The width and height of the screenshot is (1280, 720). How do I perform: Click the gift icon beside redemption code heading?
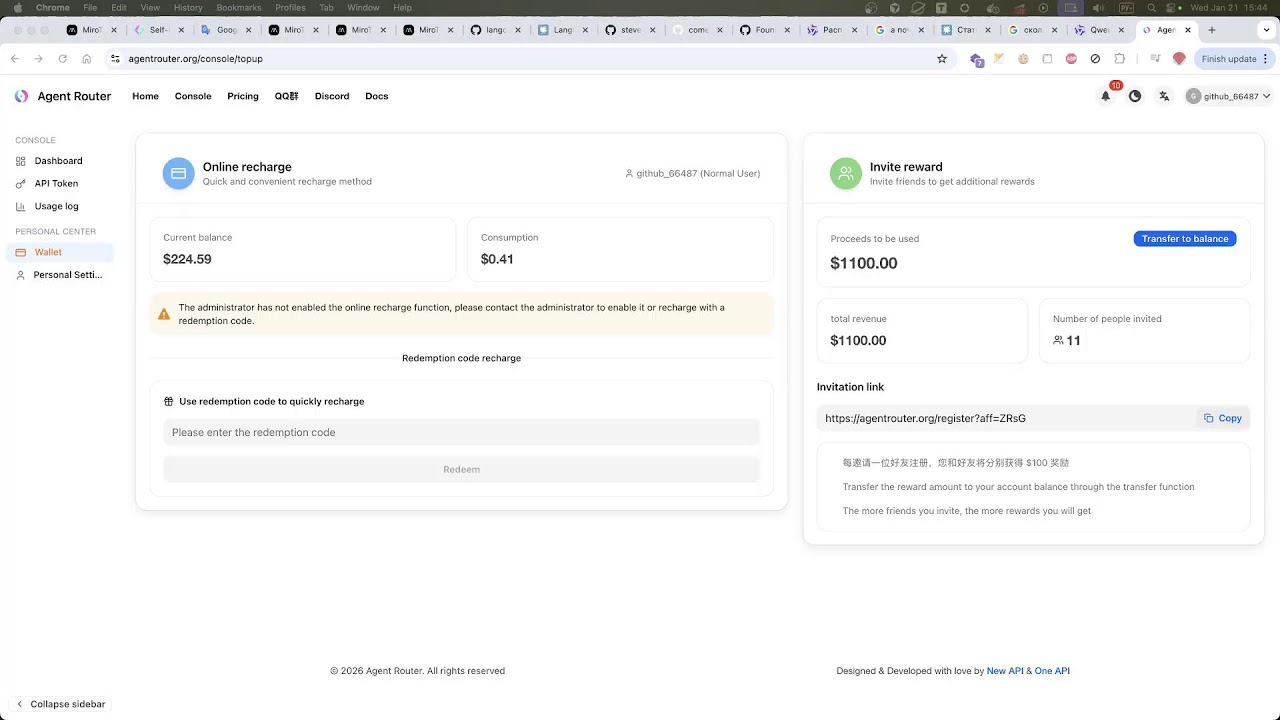[x=169, y=402]
